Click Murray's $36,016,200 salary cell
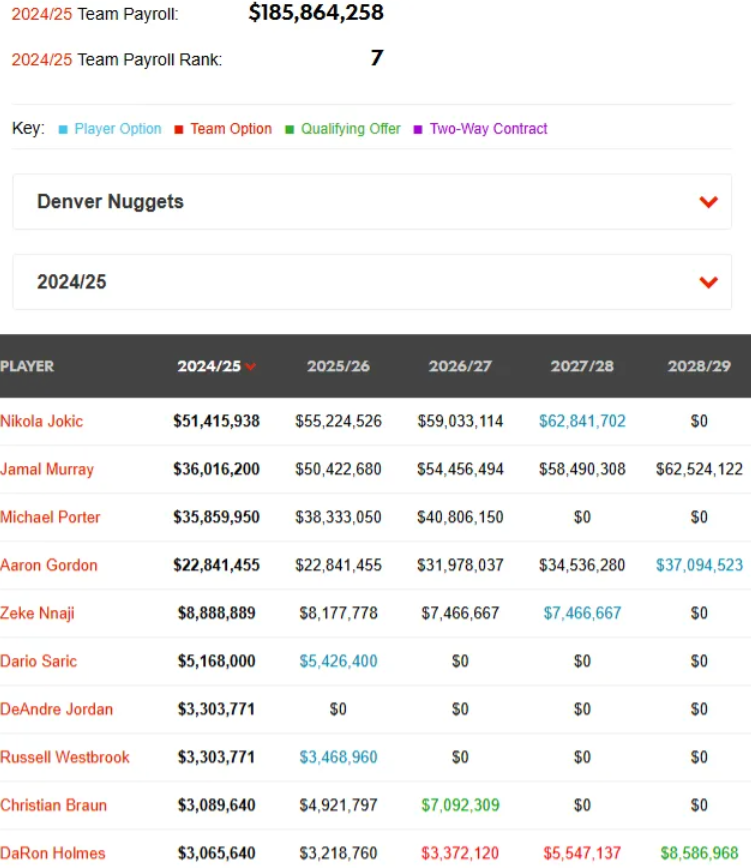 coord(216,469)
